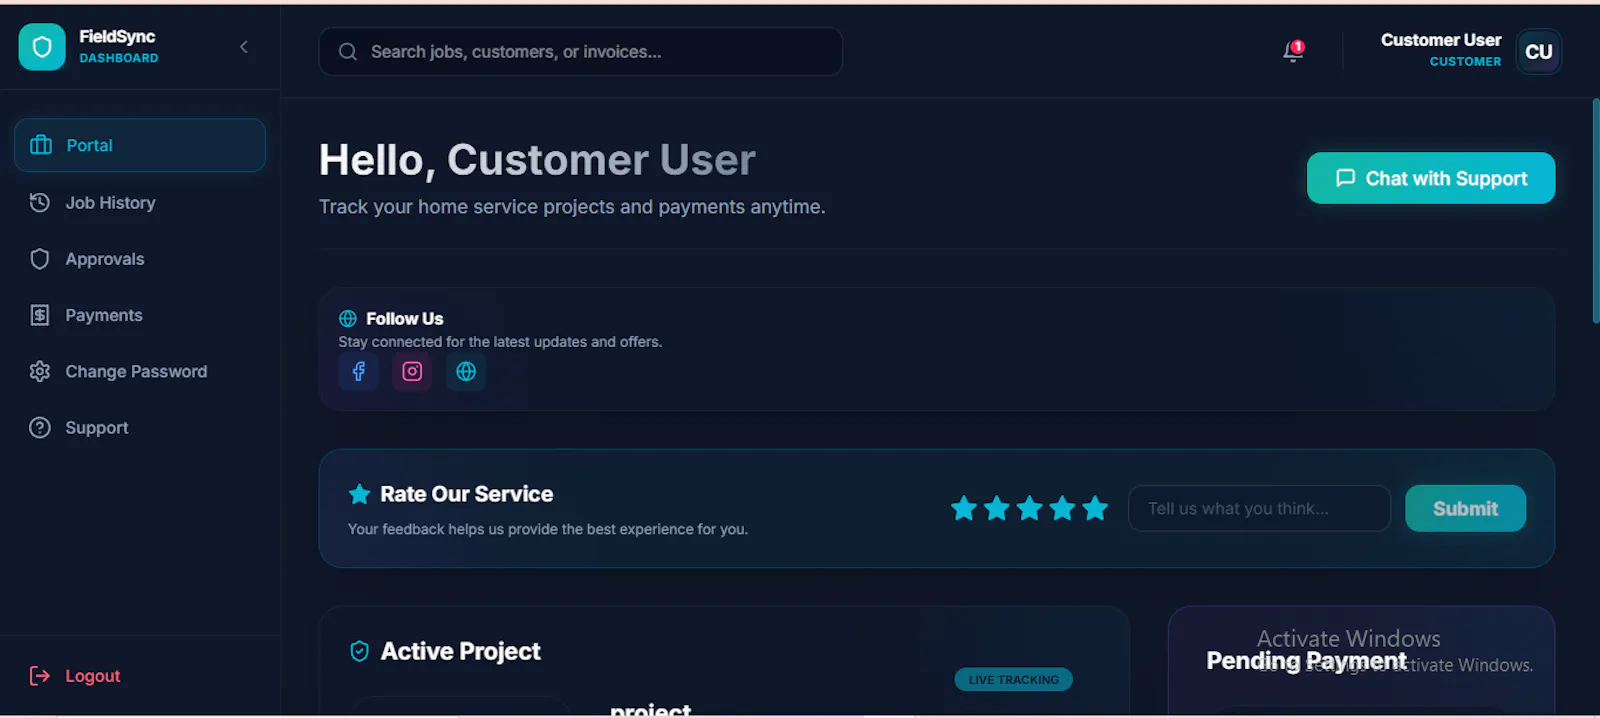Screen dimensions: 1600x718
Task: Click the Customer User name in header
Action: tap(1441, 40)
